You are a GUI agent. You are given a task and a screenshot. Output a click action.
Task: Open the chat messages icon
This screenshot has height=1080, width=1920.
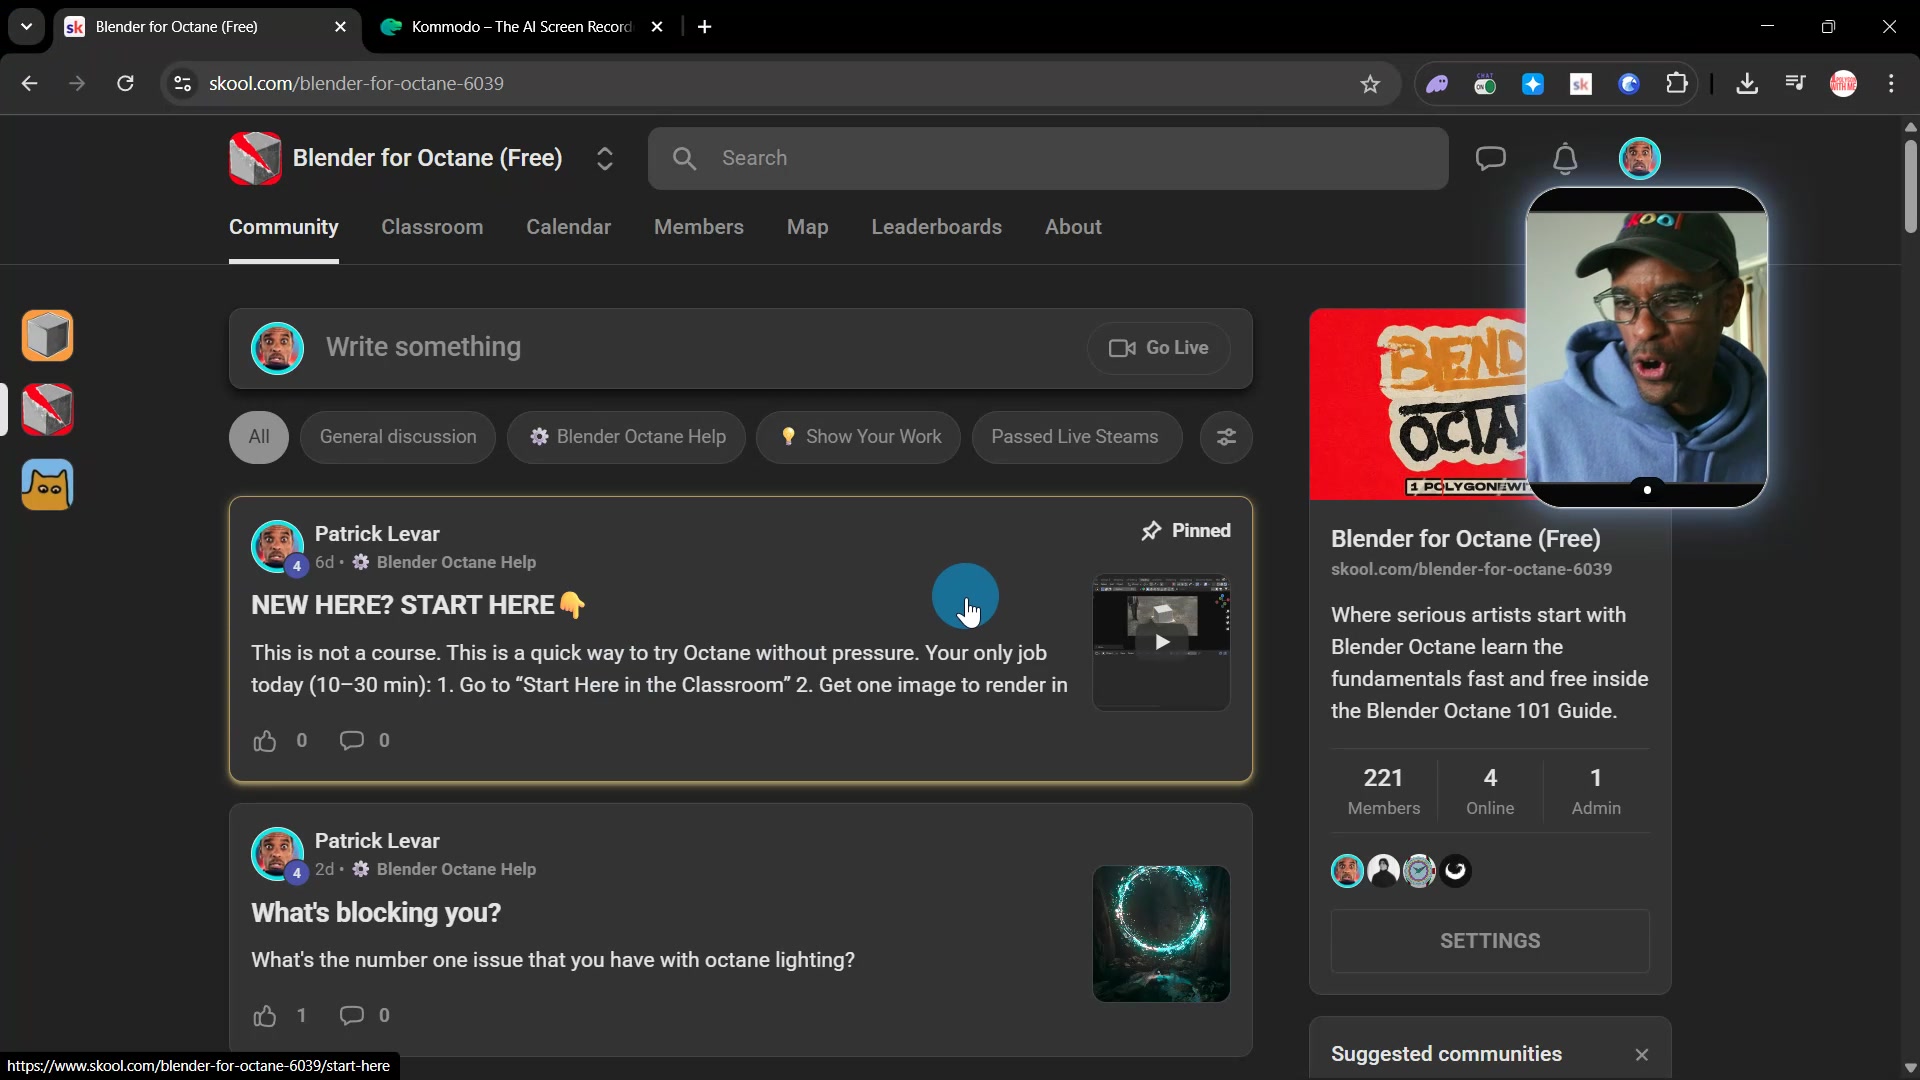[1490, 158]
